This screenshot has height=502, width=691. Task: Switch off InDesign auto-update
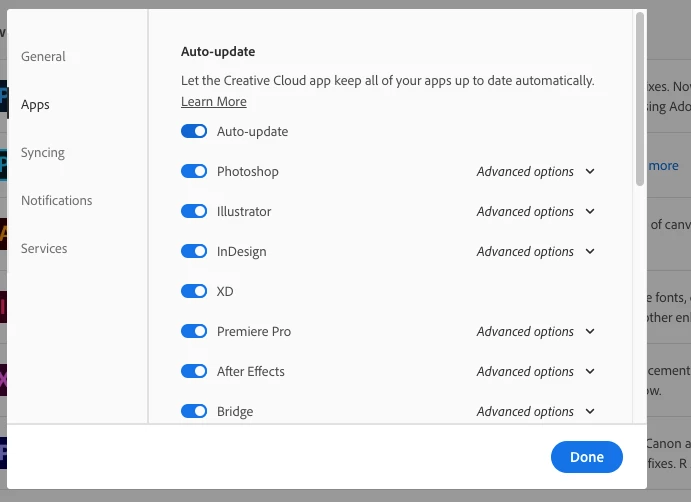pyautogui.click(x=194, y=251)
